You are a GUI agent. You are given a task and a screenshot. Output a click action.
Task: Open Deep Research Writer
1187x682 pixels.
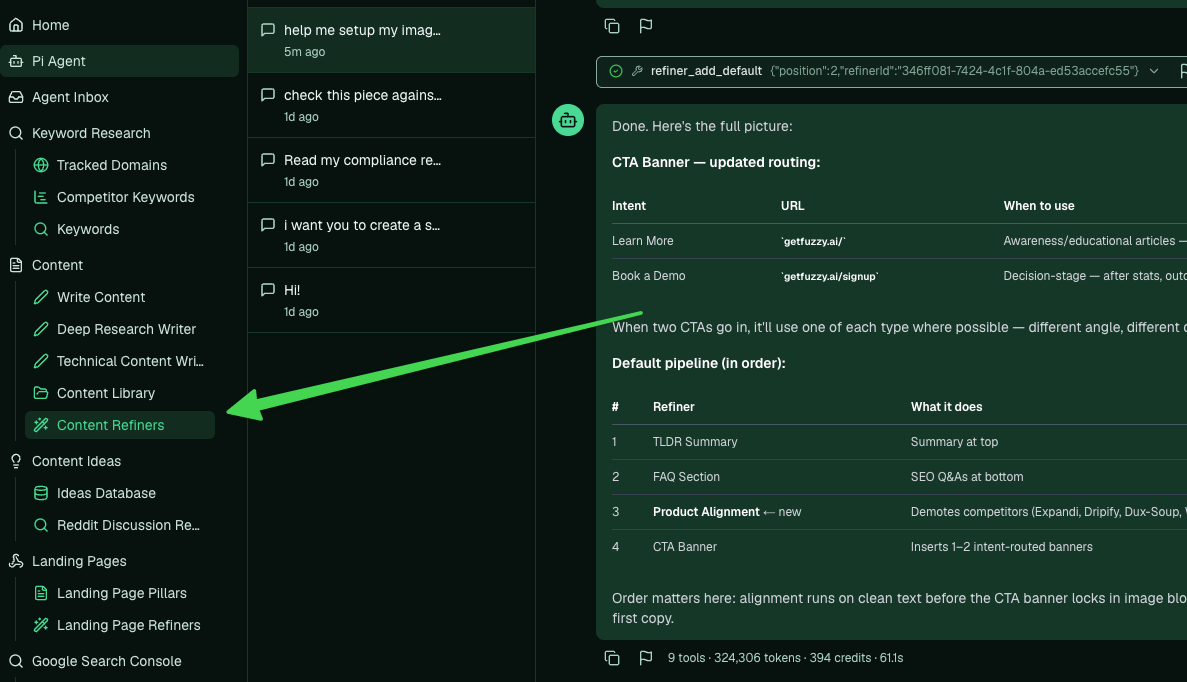pyautogui.click(x=126, y=329)
